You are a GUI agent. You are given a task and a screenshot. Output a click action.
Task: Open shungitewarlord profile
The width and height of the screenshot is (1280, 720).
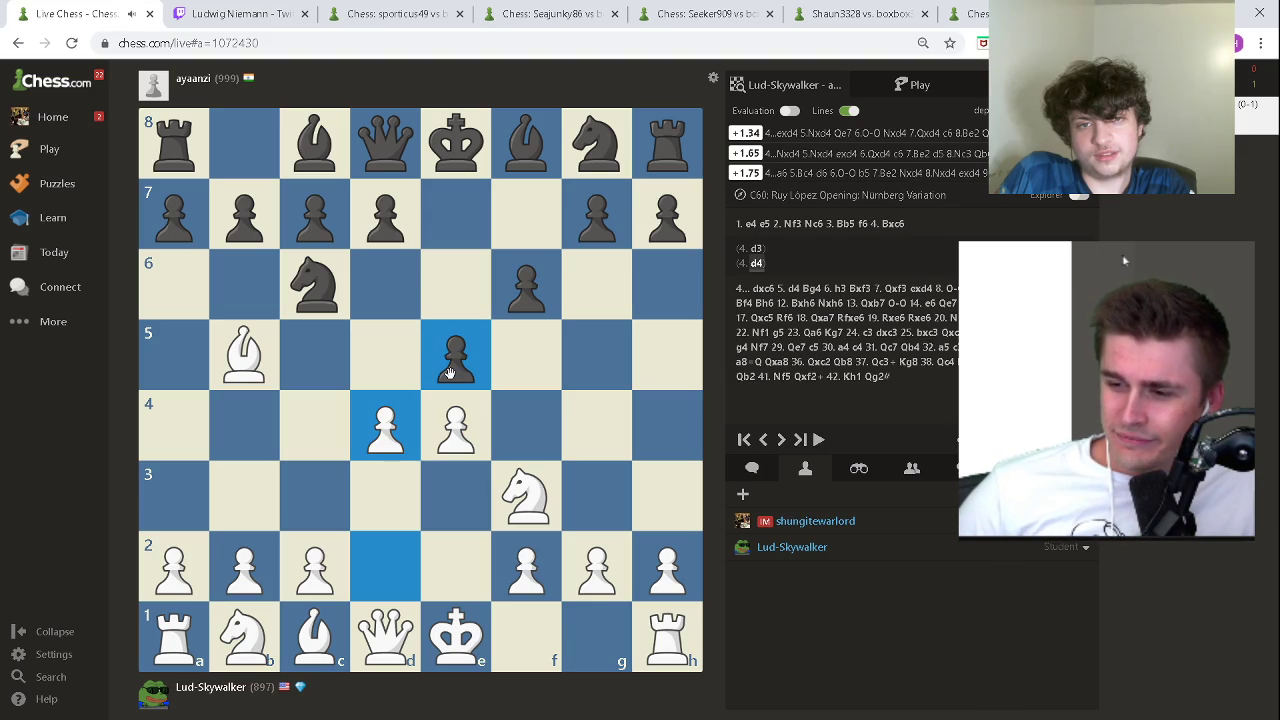(815, 521)
